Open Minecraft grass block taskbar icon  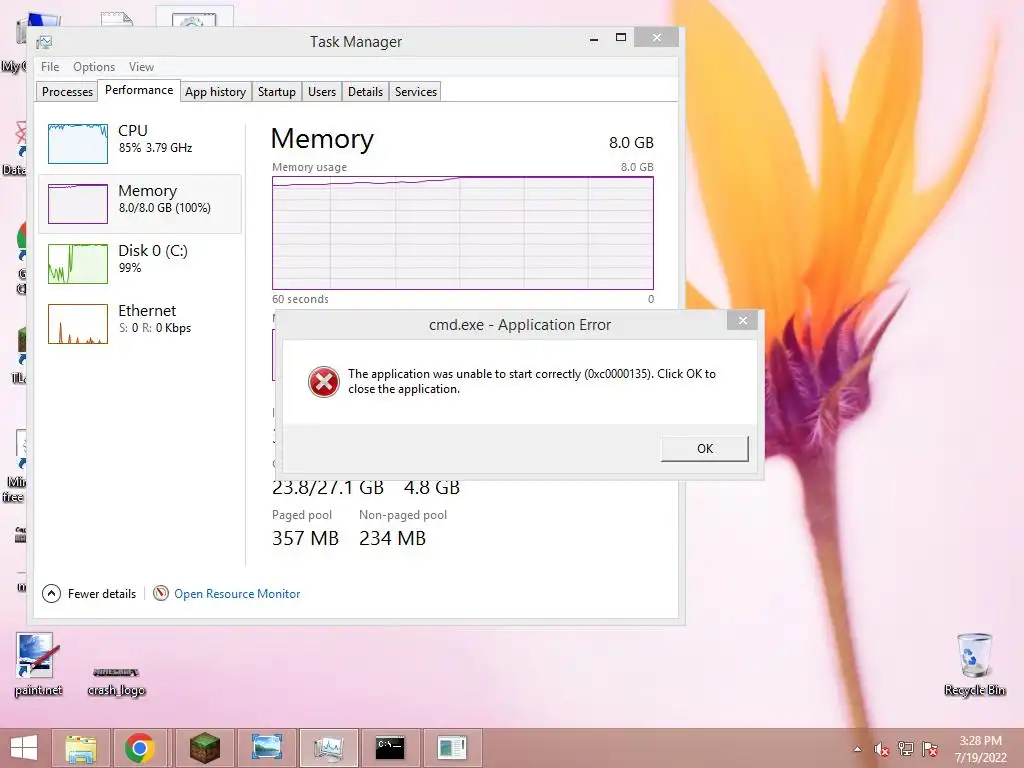coord(204,748)
